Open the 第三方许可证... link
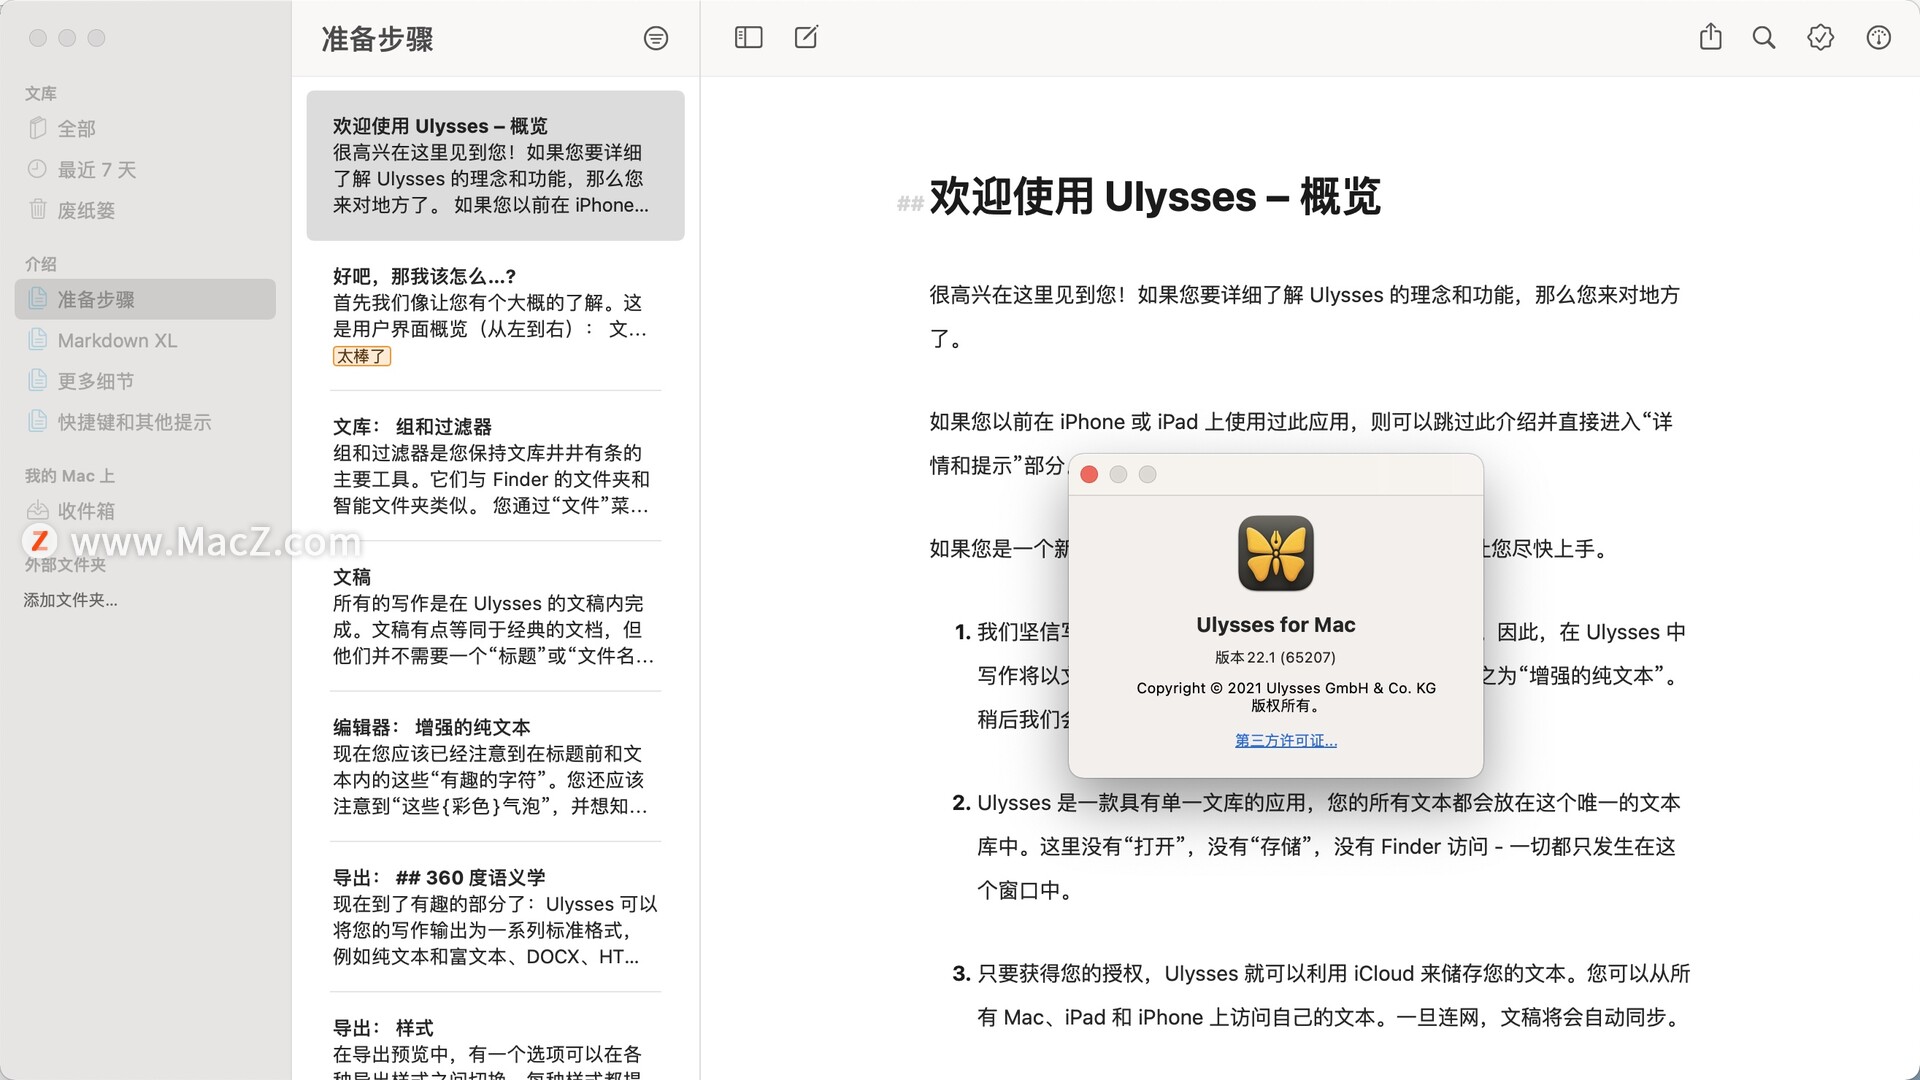This screenshot has width=1920, height=1080. (x=1286, y=740)
